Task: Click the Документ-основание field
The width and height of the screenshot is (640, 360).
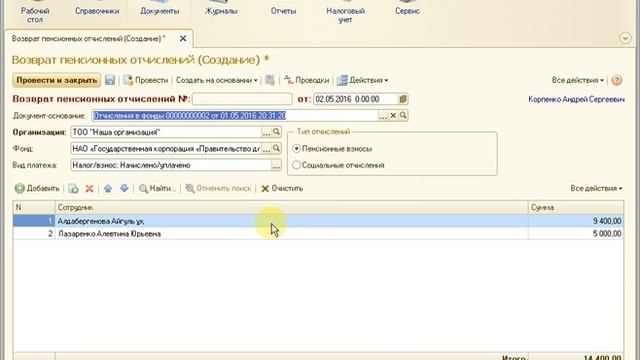Action: (x=235, y=116)
